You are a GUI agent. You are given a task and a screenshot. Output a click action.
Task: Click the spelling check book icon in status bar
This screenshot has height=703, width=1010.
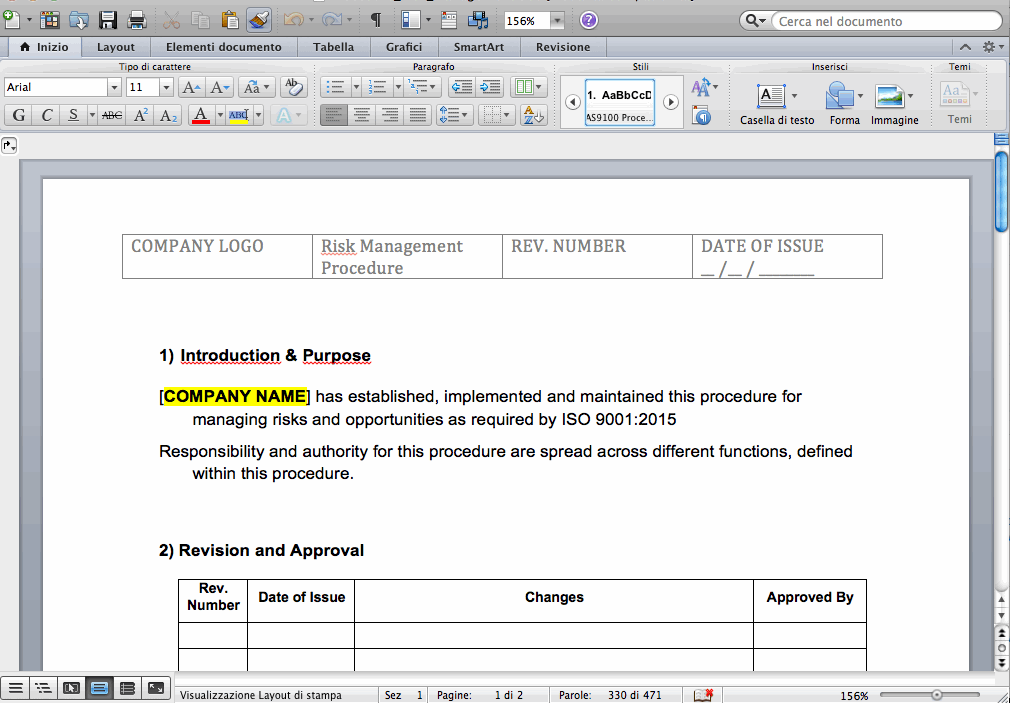pos(703,695)
